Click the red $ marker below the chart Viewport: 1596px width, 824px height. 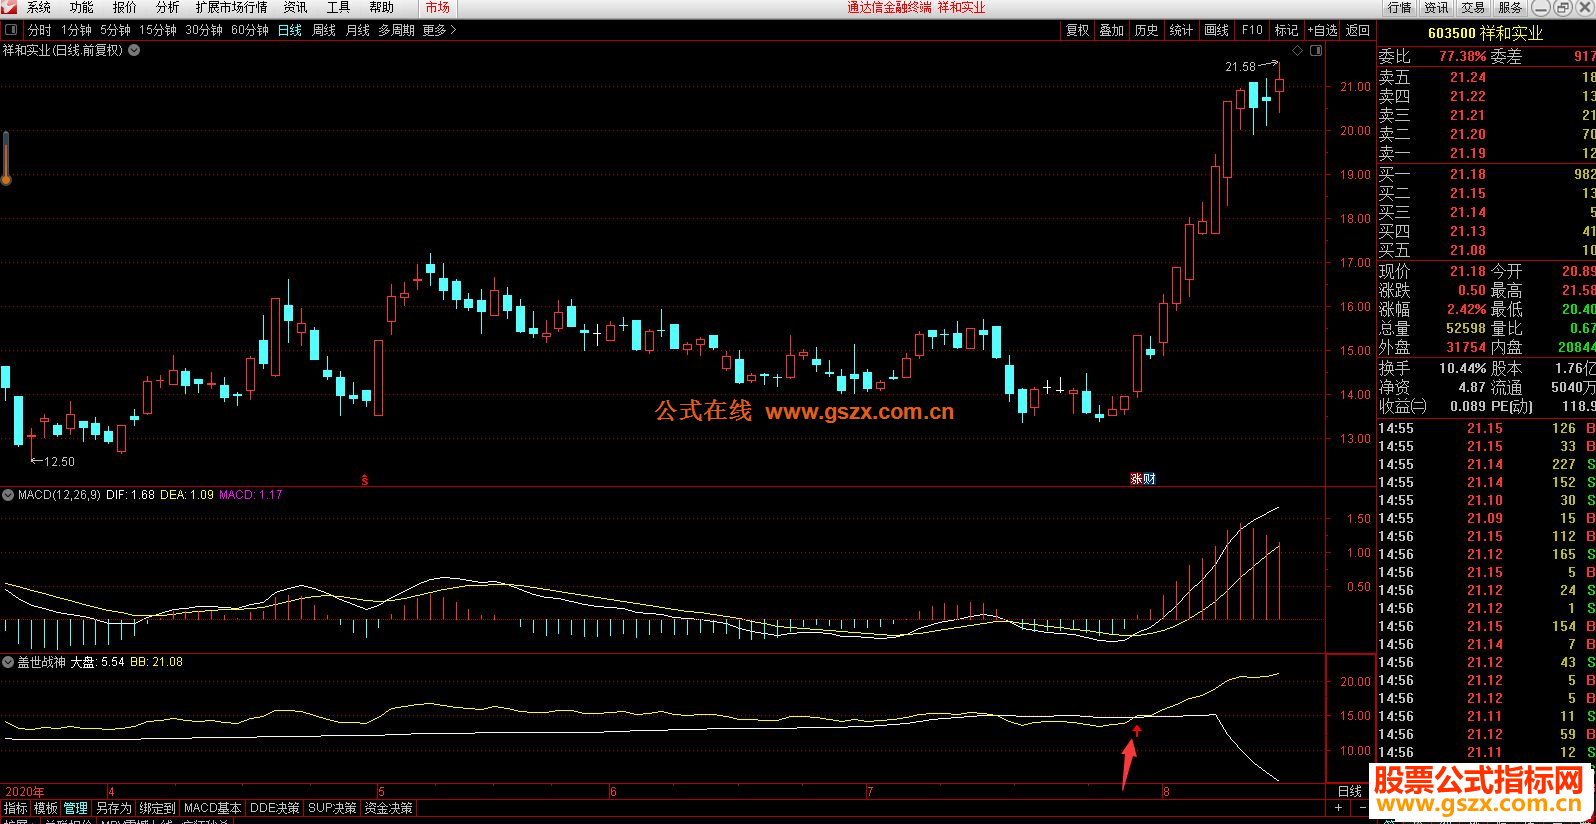(365, 480)
